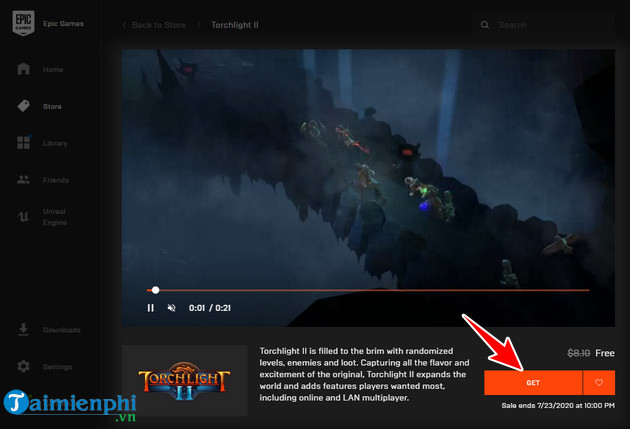This screenshot has width=630, height=429.
Task: Click the Back to Store link
Action: 159,25
